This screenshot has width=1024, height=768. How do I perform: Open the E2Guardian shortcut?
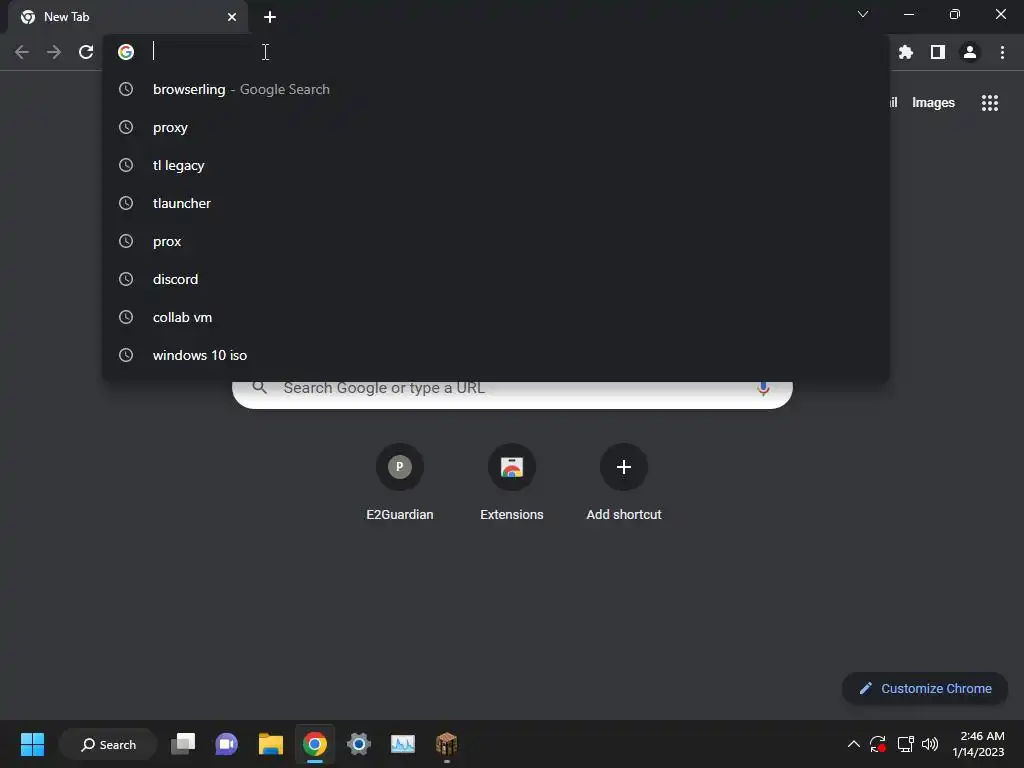(x=400, y=482)
